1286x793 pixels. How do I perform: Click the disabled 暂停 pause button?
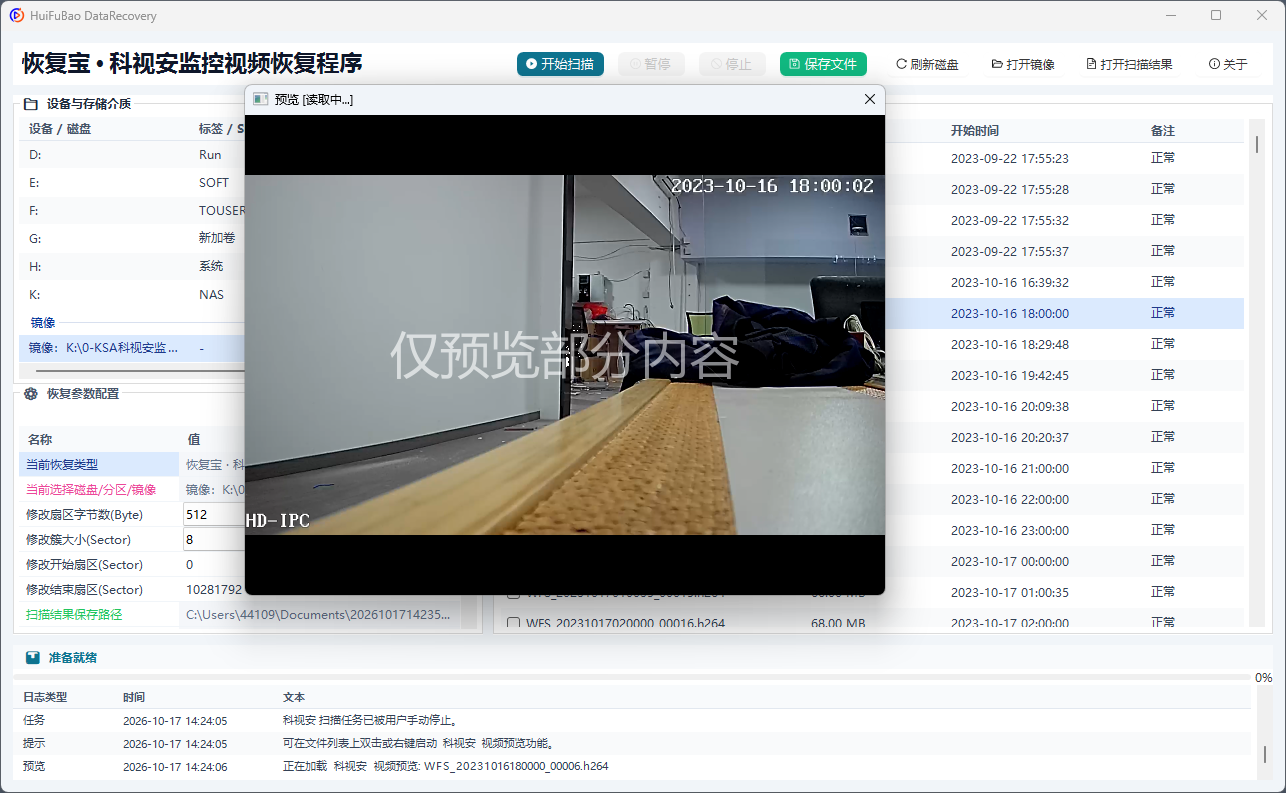pos(650,64)
